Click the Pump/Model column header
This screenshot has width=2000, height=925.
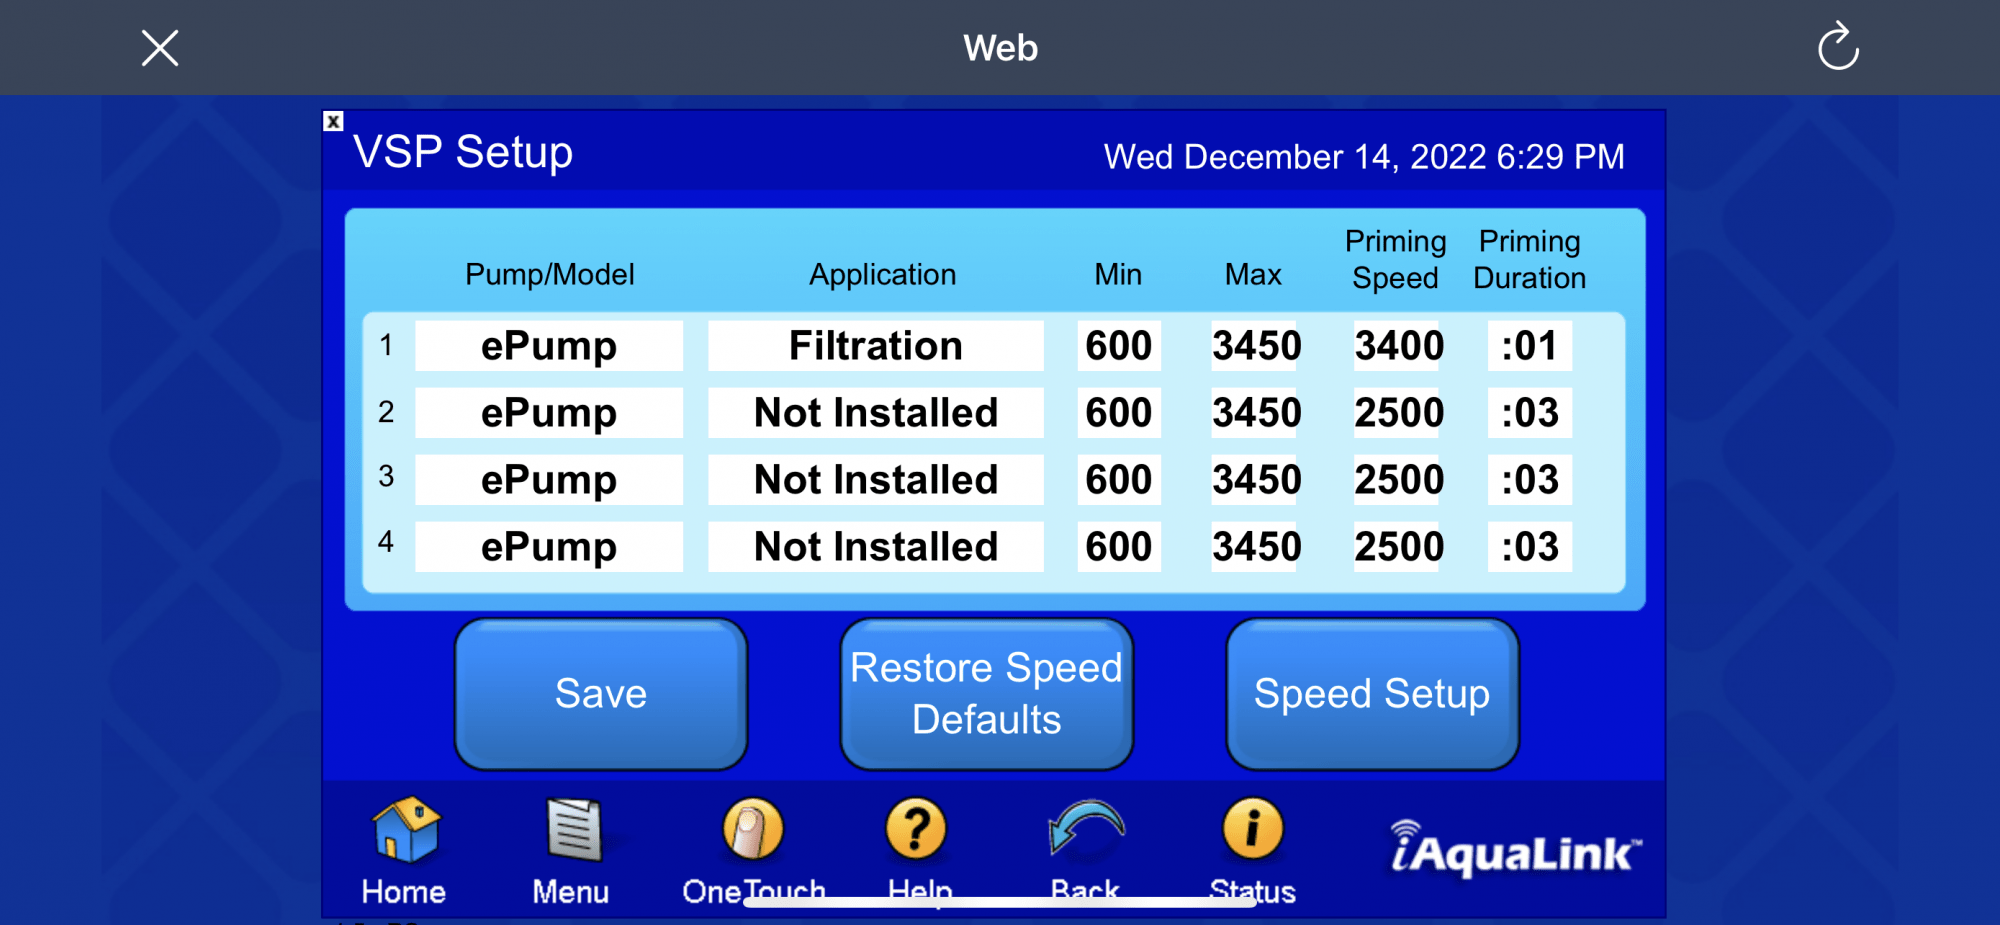point(550,274)
